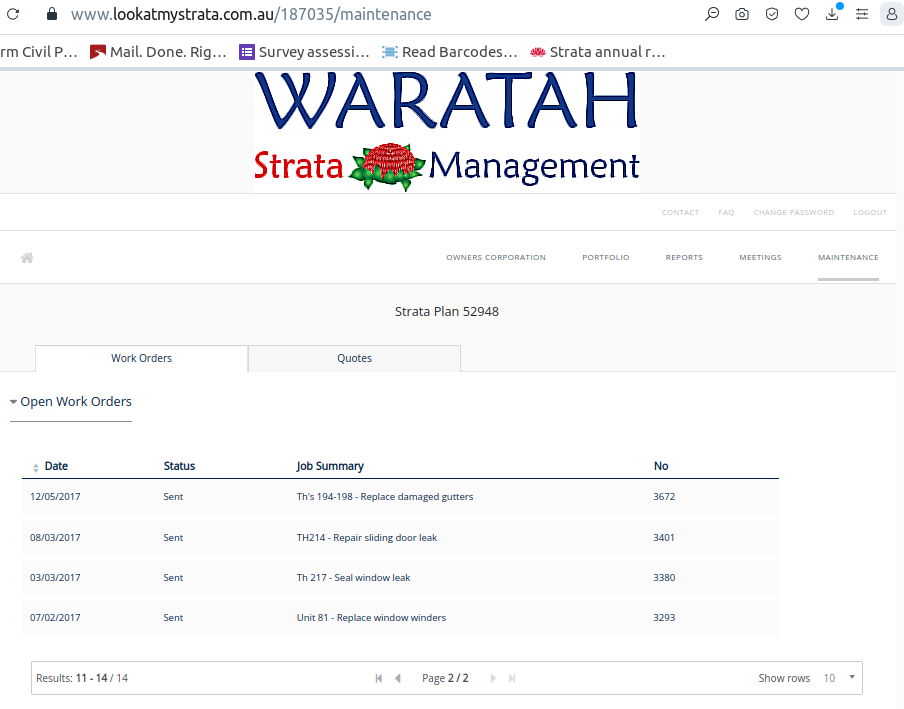The width and height of the screenshot is (904, 709).
Task: Click the Change Password link
Action: [794, 213]
